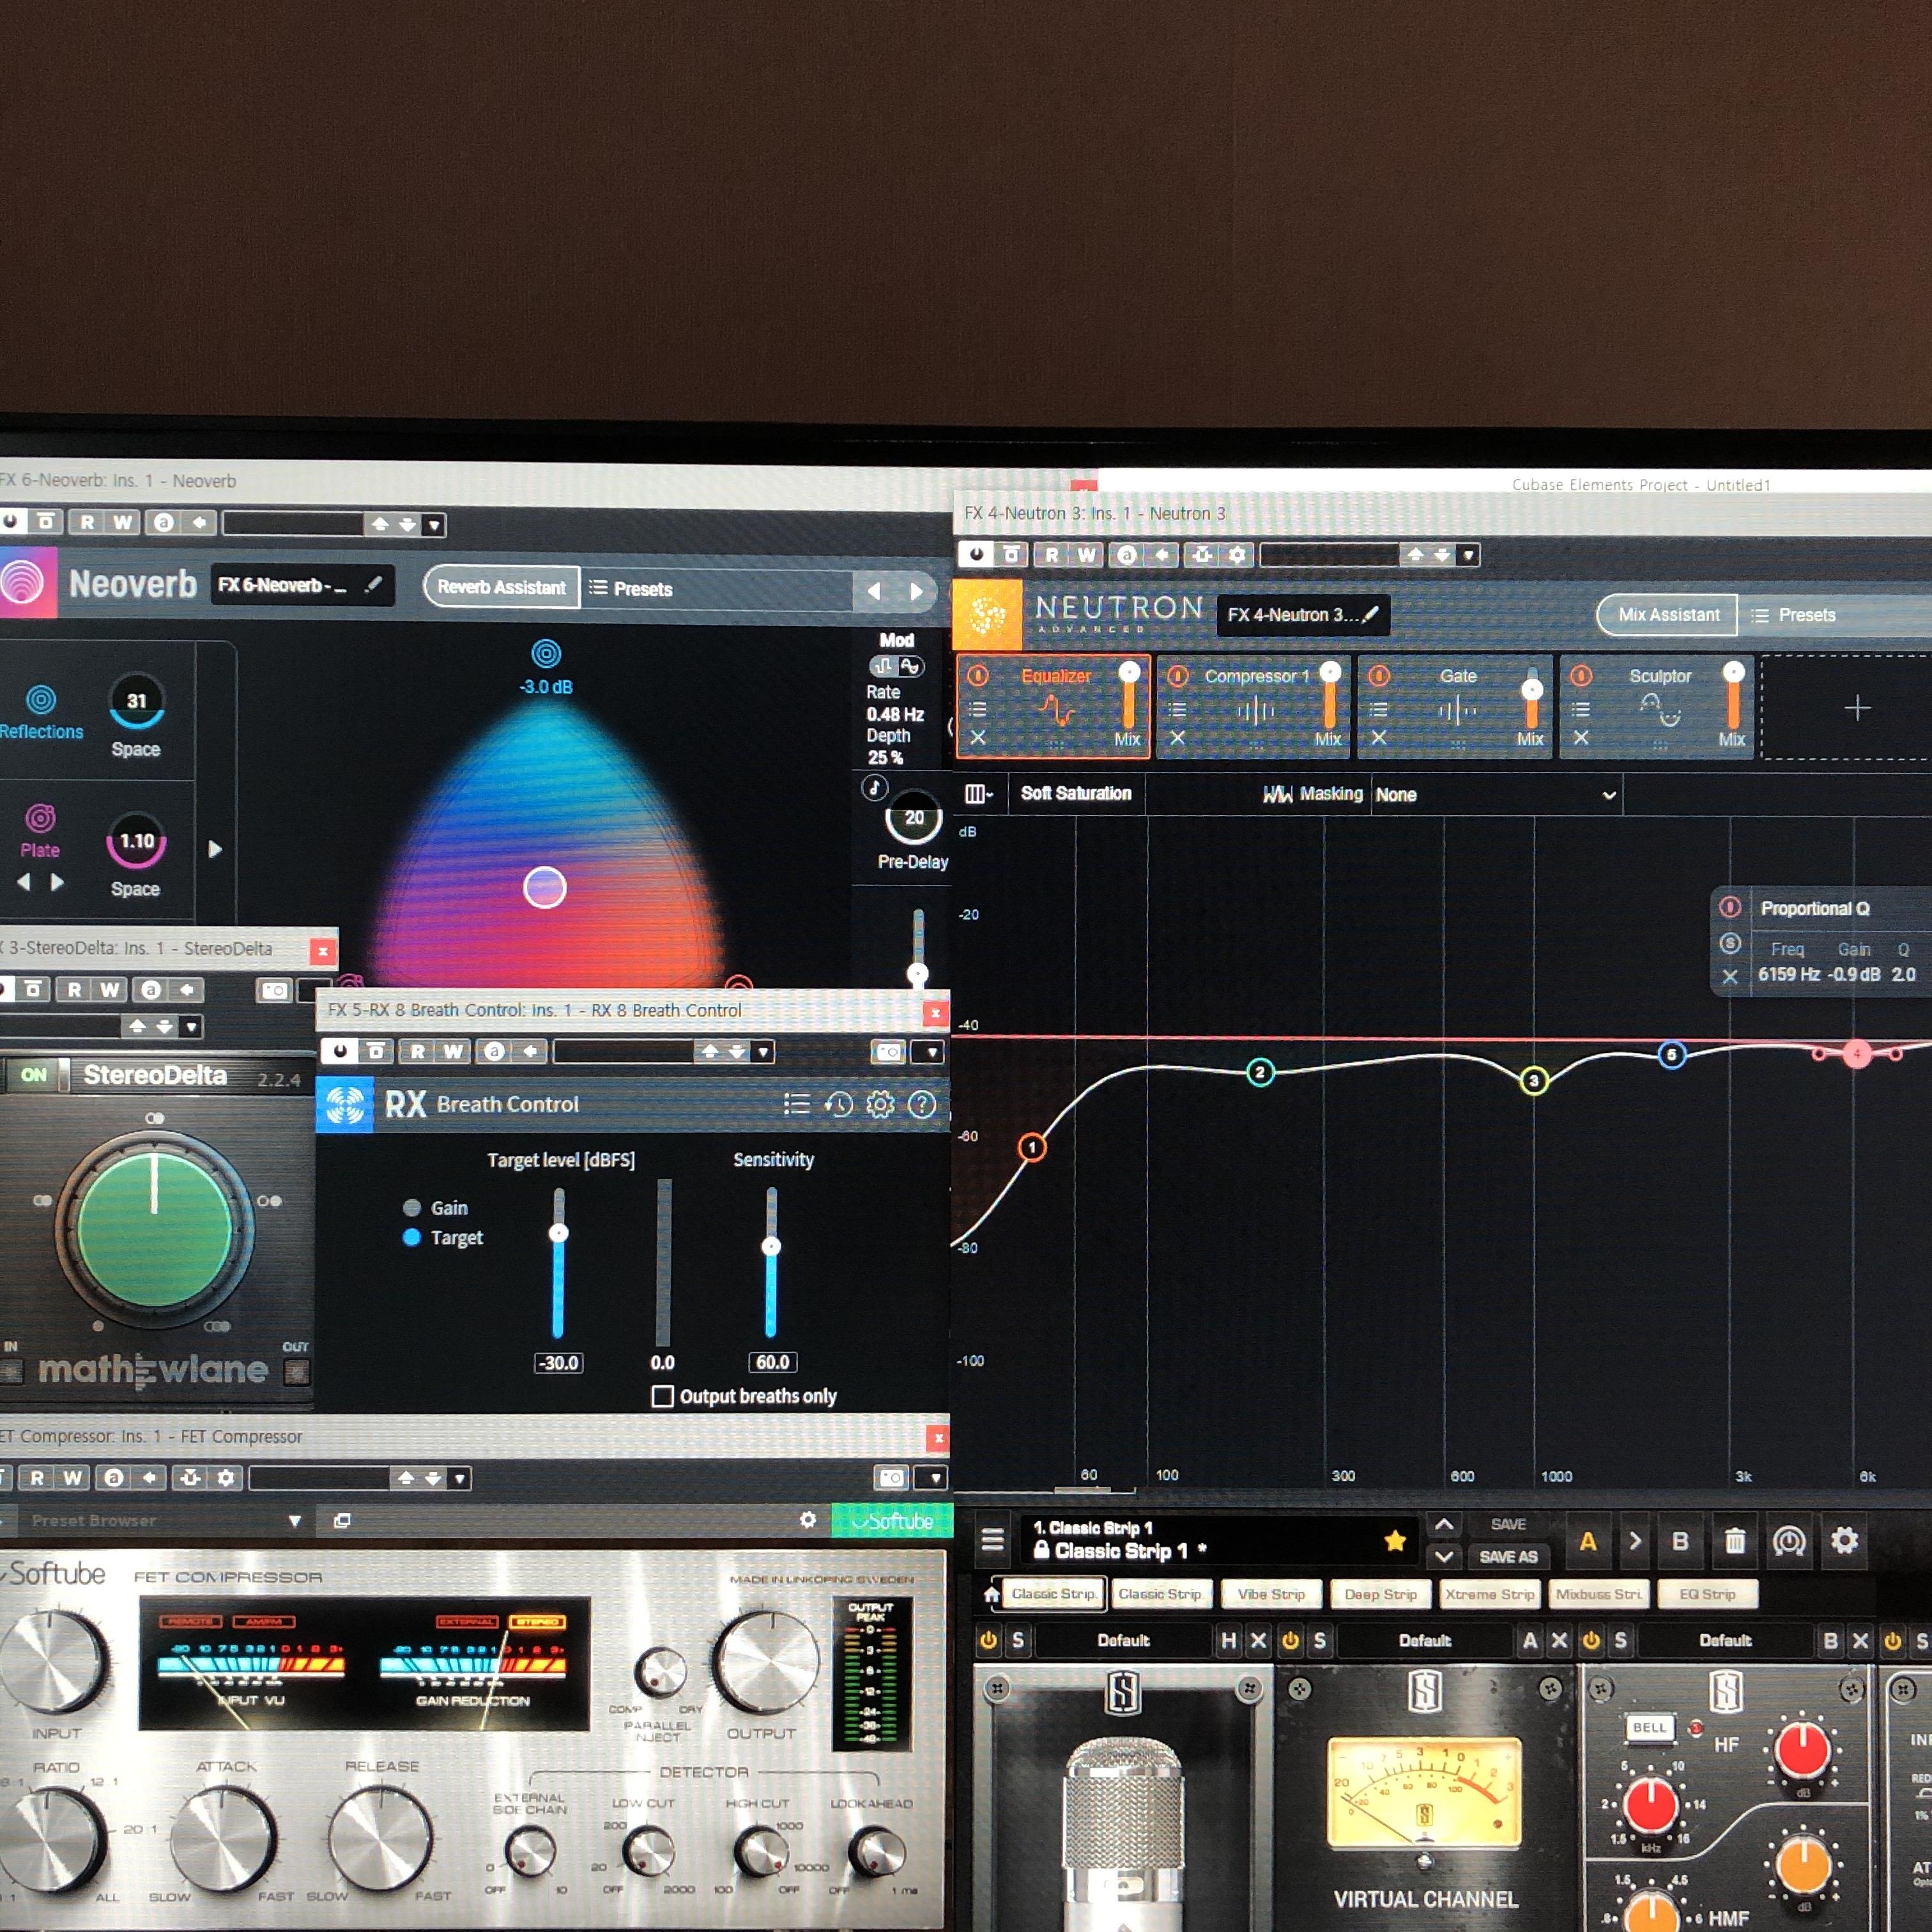This screenshot has width=1932, height=1932.
Task: Open RX Breath Control history icon
Action: pyautogui.click(x=838, y=1104)
